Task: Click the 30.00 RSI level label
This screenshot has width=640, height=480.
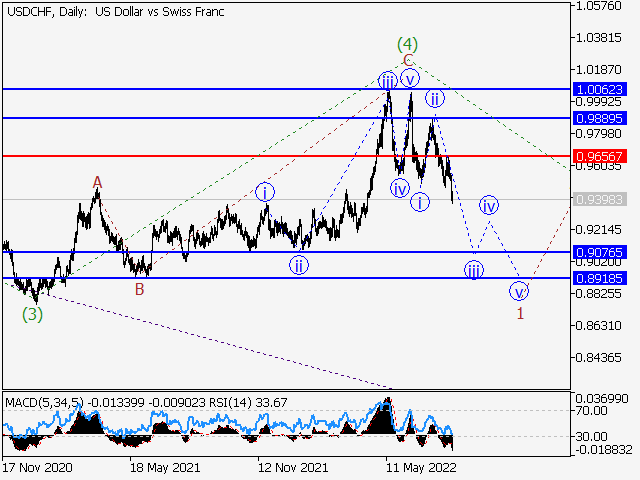Action: pyautogui.click(x=591, y=436)
